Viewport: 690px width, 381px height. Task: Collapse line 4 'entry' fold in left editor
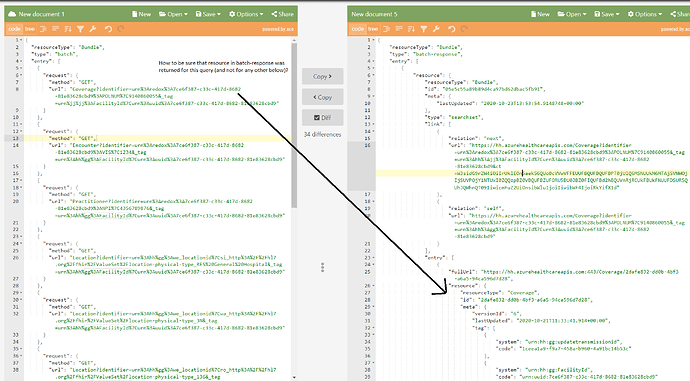(22, 61)
